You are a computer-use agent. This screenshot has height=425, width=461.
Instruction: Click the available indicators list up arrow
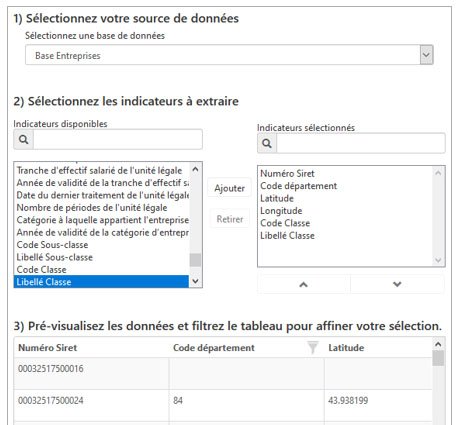click(x=195, y=169)
